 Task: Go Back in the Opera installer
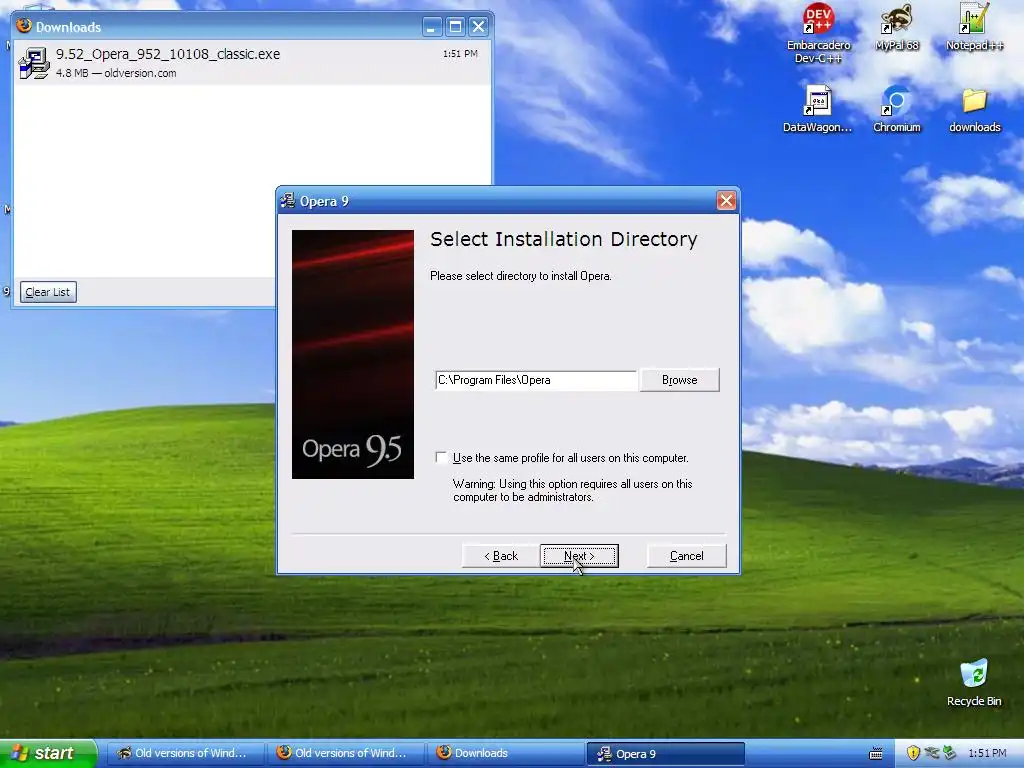pyautogui.click(x=501, y=556)
